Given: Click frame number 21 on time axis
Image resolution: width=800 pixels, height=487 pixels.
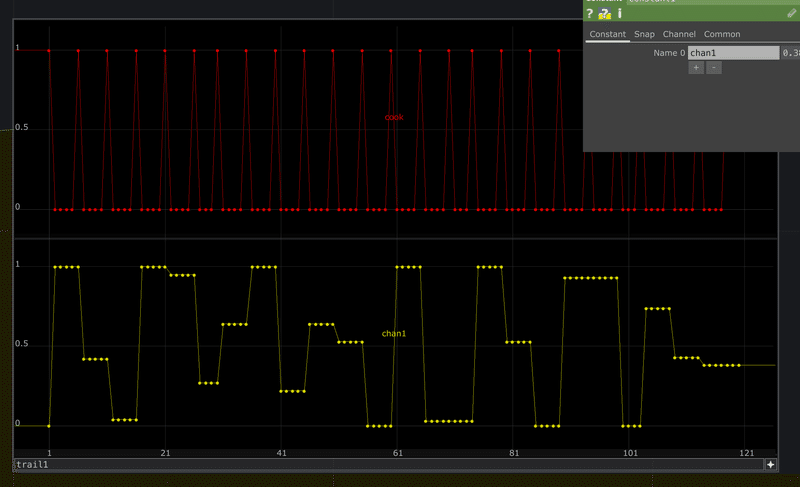Looking at the screenshot, I should pyautogui.click(x=165, y=453).
